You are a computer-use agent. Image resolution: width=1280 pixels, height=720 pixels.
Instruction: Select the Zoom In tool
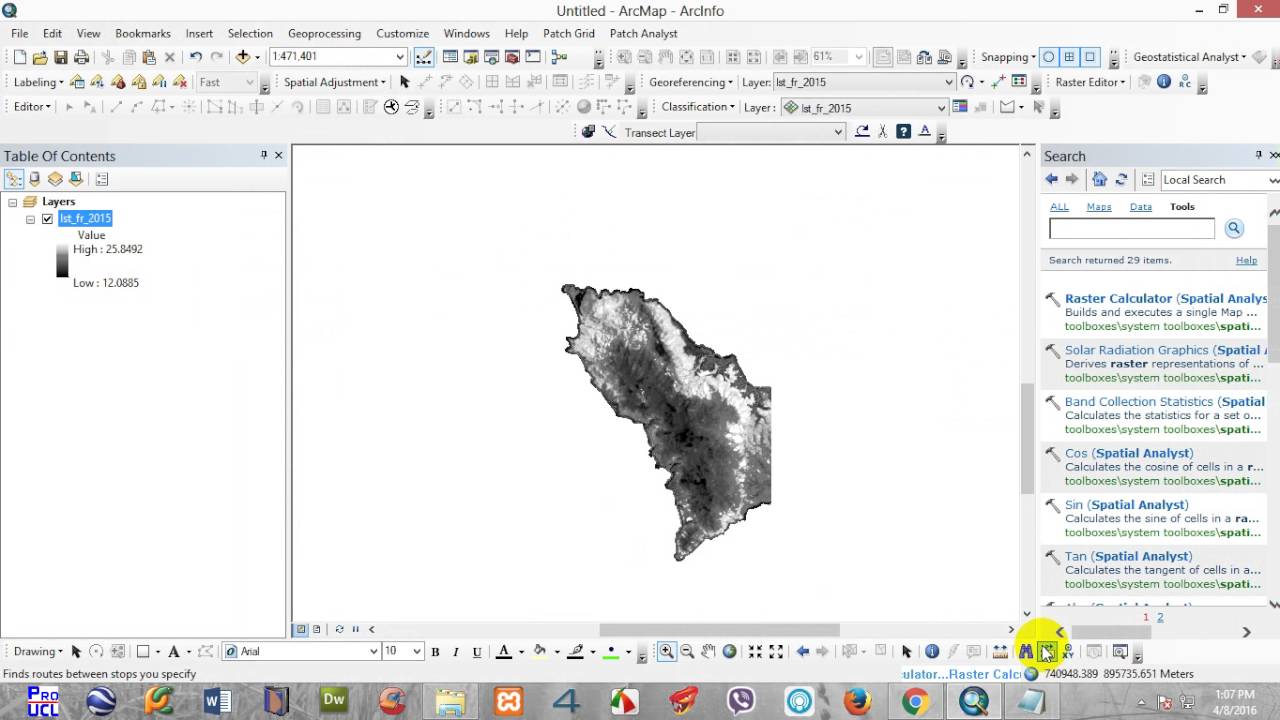click(666, 651)
